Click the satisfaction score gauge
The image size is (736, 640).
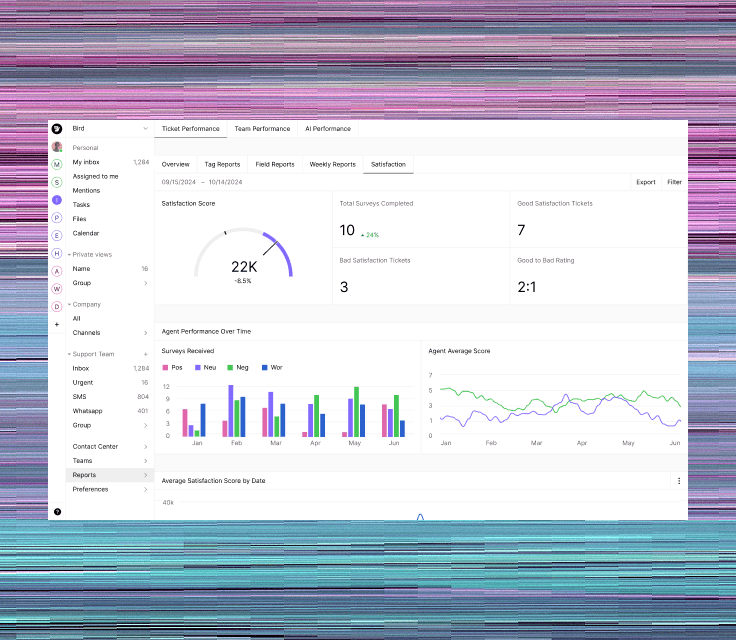click(x=244, y=253)
